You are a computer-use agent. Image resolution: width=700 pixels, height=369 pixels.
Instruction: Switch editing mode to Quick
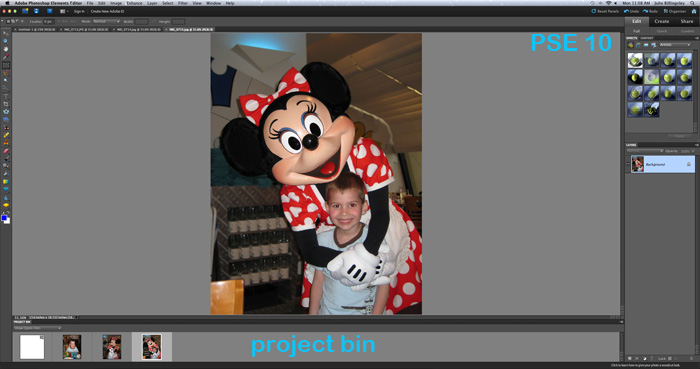(662, 31)
